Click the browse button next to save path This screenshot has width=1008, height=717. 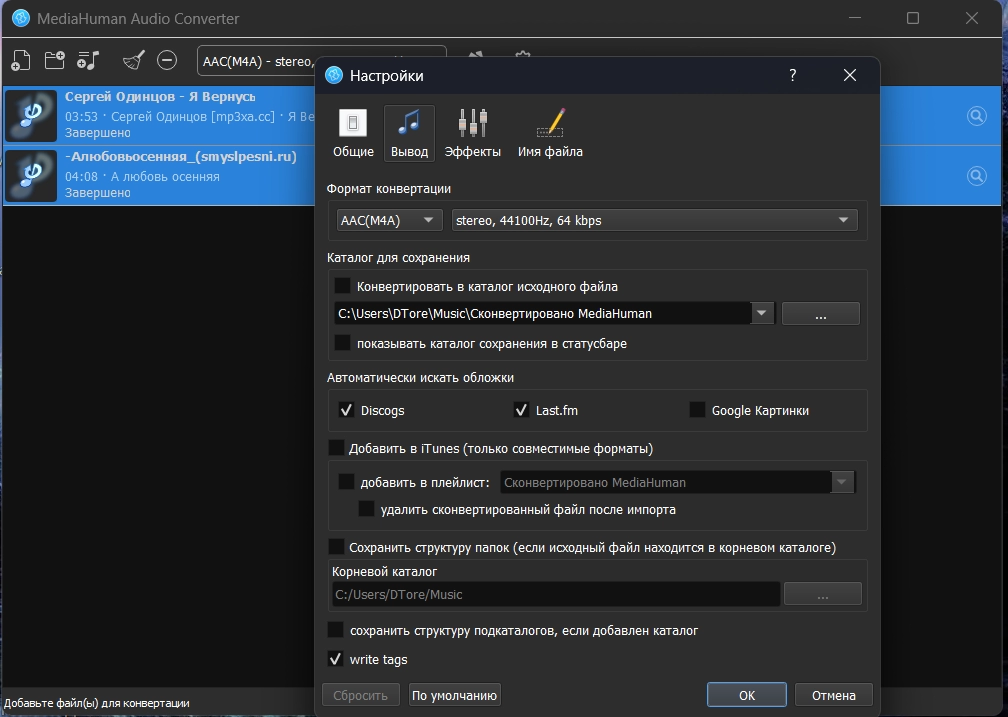point(820,314)
